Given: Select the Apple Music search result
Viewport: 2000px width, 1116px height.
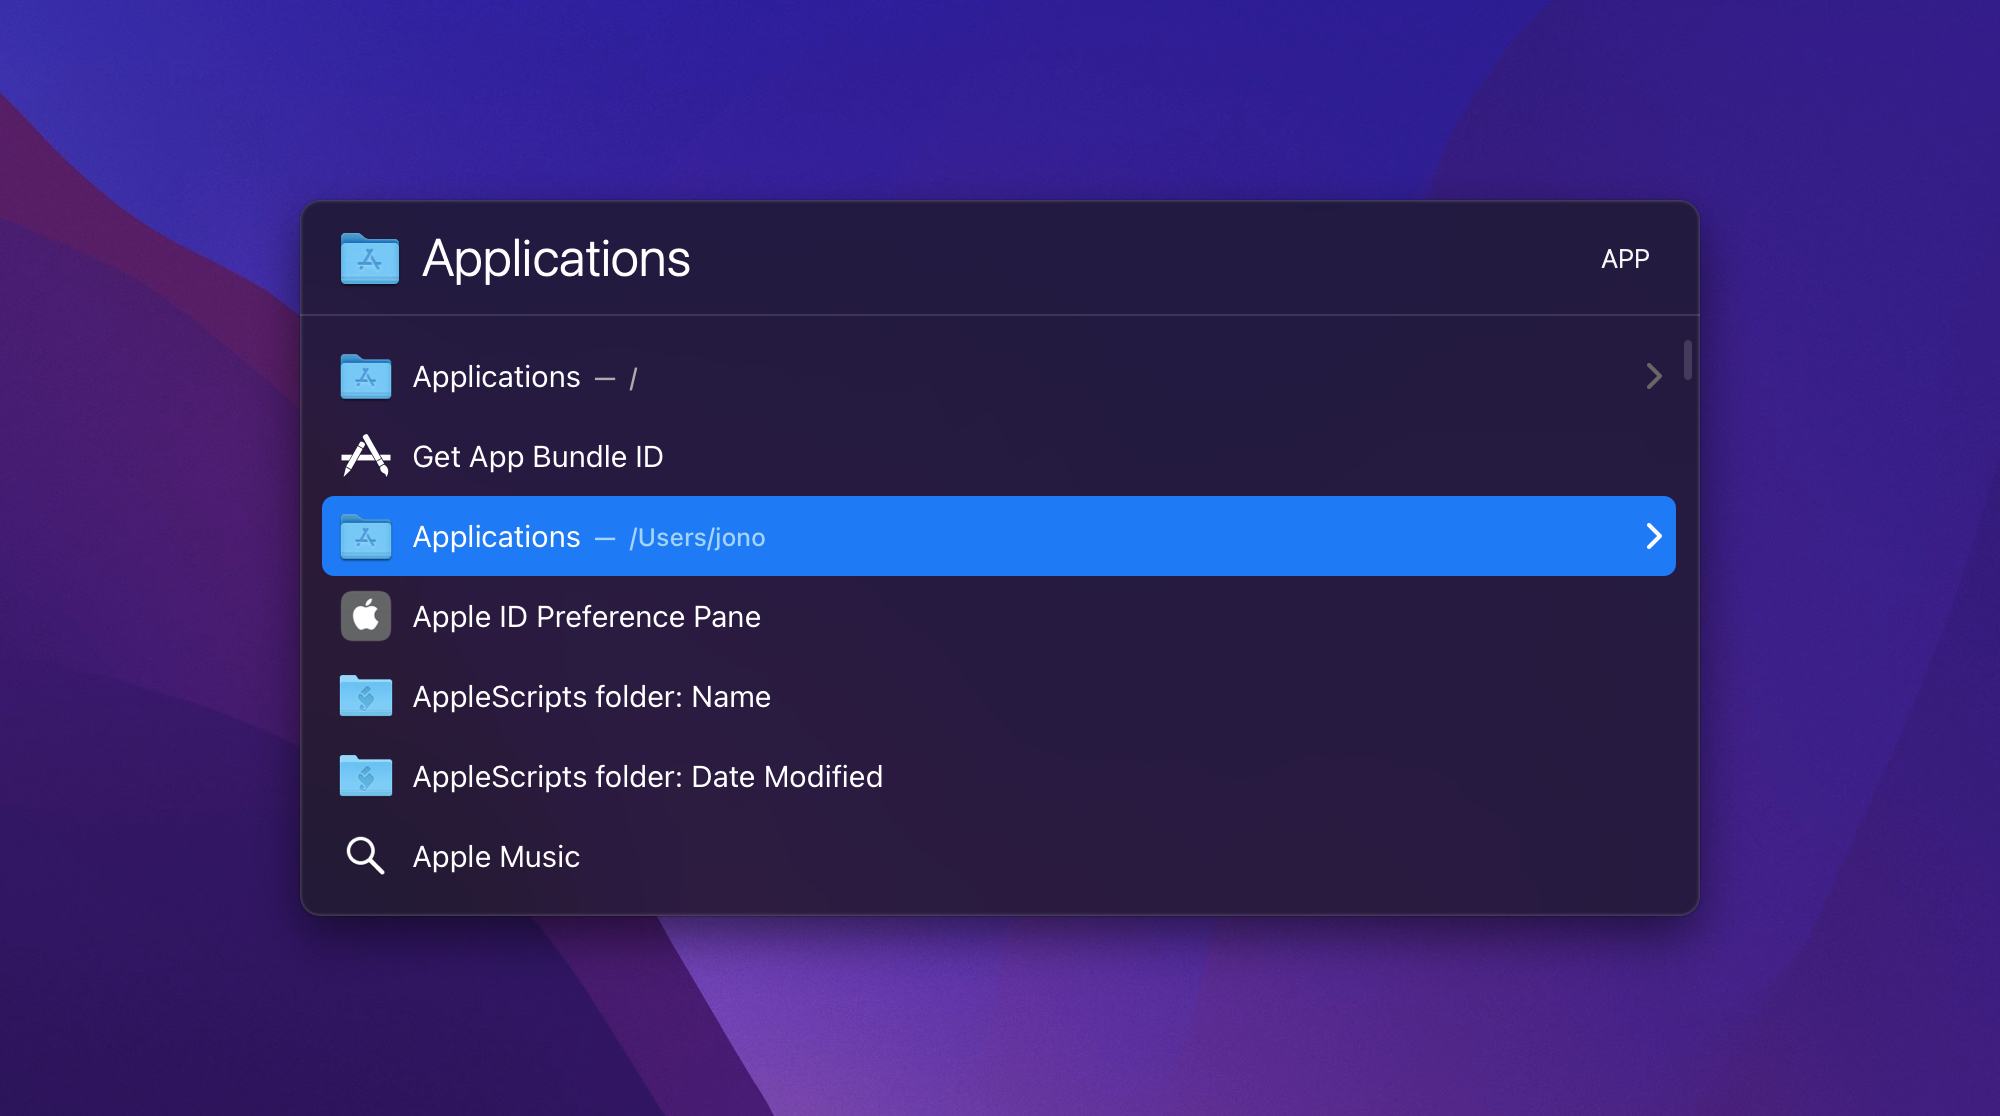Looking at the screenshot, I should pos(998,856).
